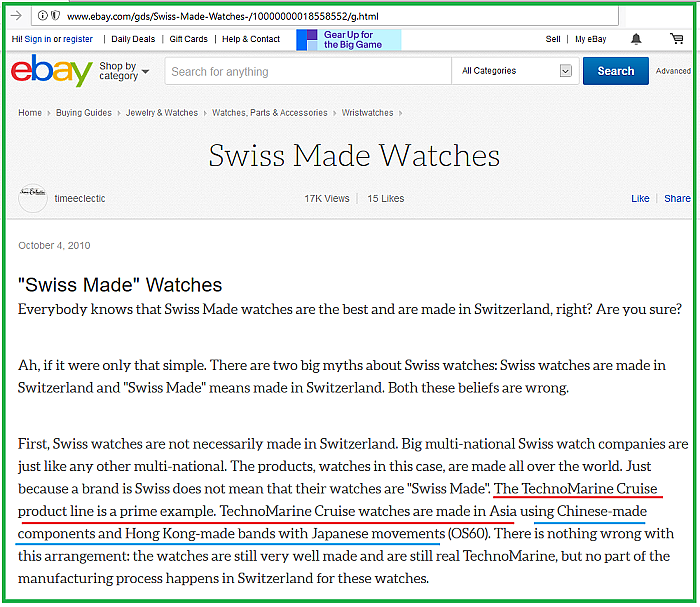Screen dimensions: 700x607
Task: Click the Share link
Action: click(677, 199)
